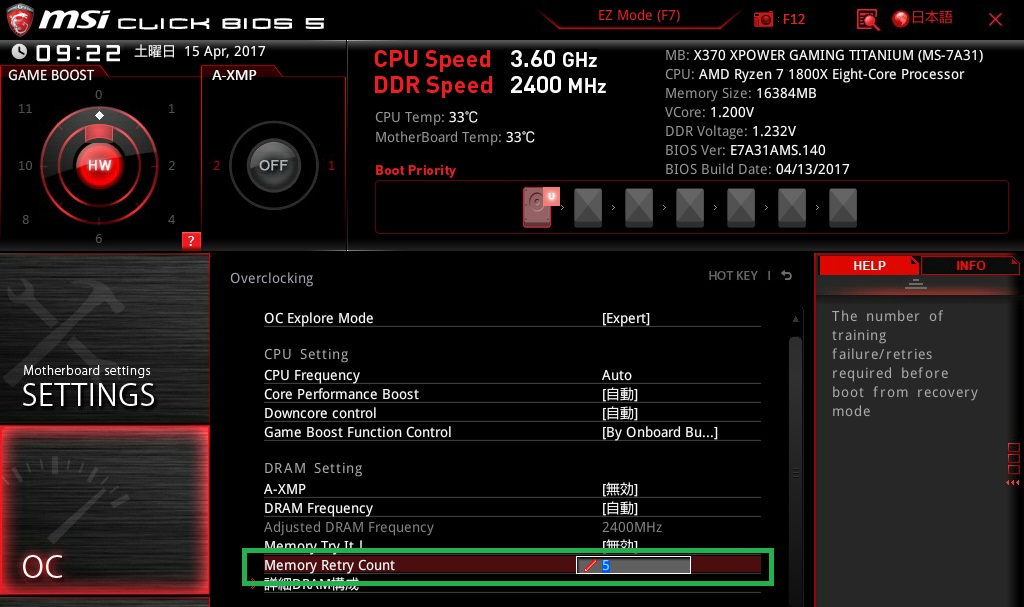Click the BIOS Ver E7A31AMS.140 line

745,150
